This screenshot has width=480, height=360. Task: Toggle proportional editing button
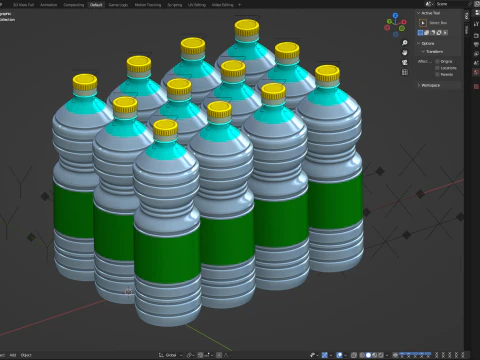tap(219, 355)
